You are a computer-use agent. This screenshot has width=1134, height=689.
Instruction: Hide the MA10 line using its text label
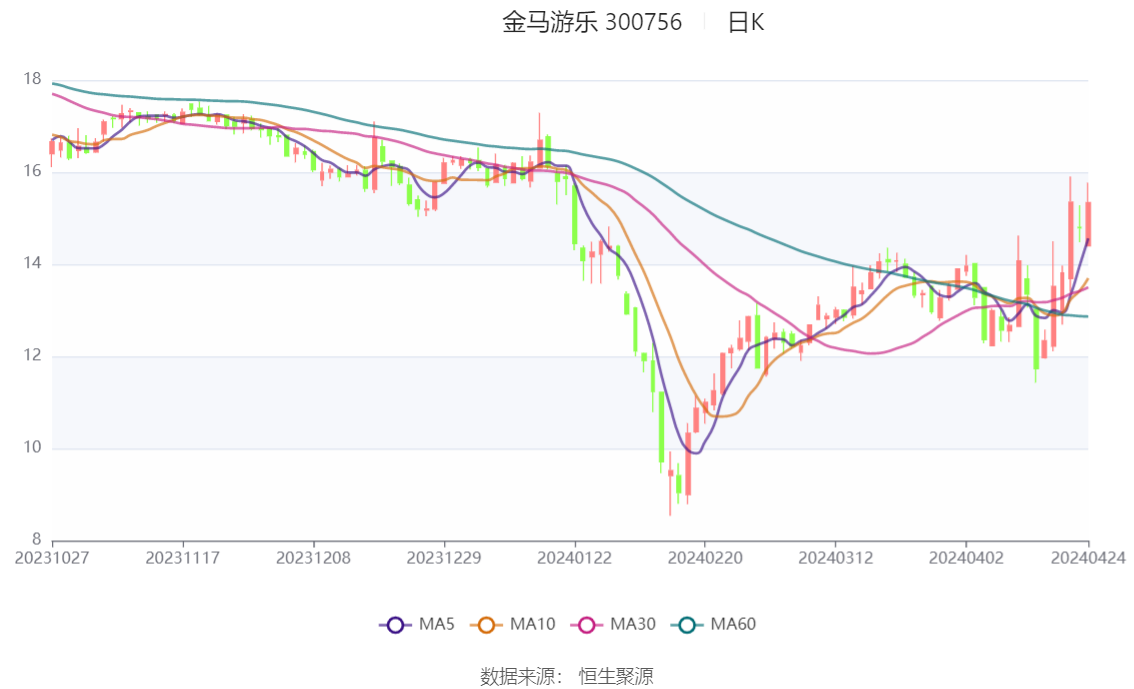pos(532,625)
